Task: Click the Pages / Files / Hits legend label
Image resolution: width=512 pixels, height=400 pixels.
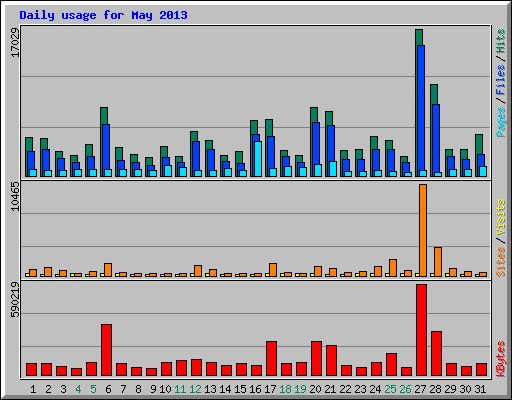Action: tap(500, 83)
